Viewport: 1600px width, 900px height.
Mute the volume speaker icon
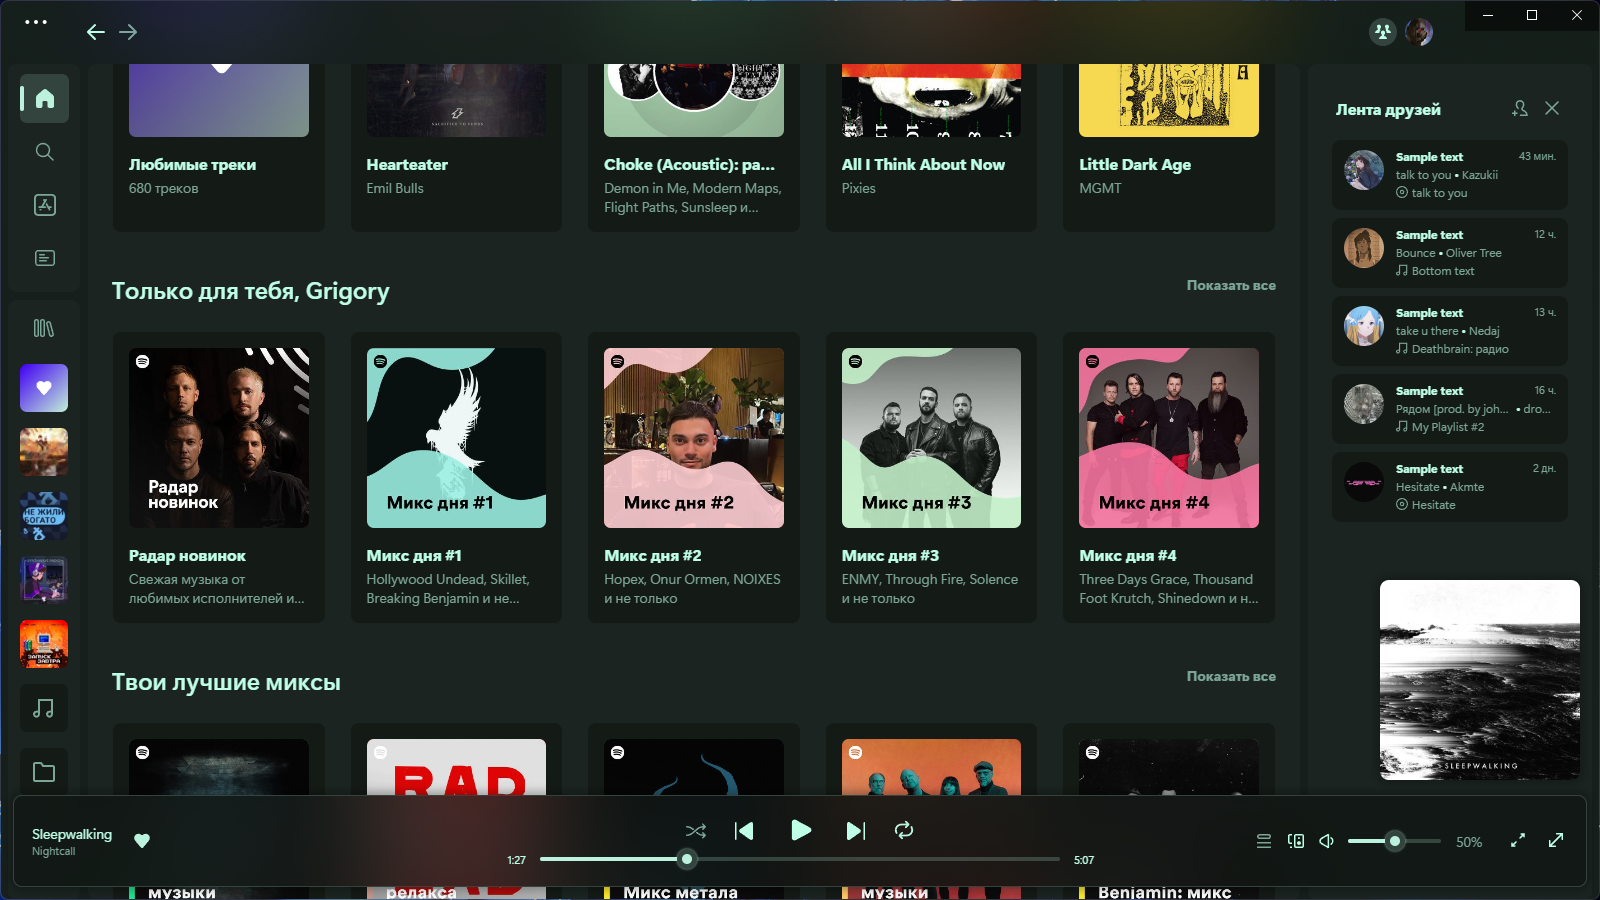click(1327, 841)
